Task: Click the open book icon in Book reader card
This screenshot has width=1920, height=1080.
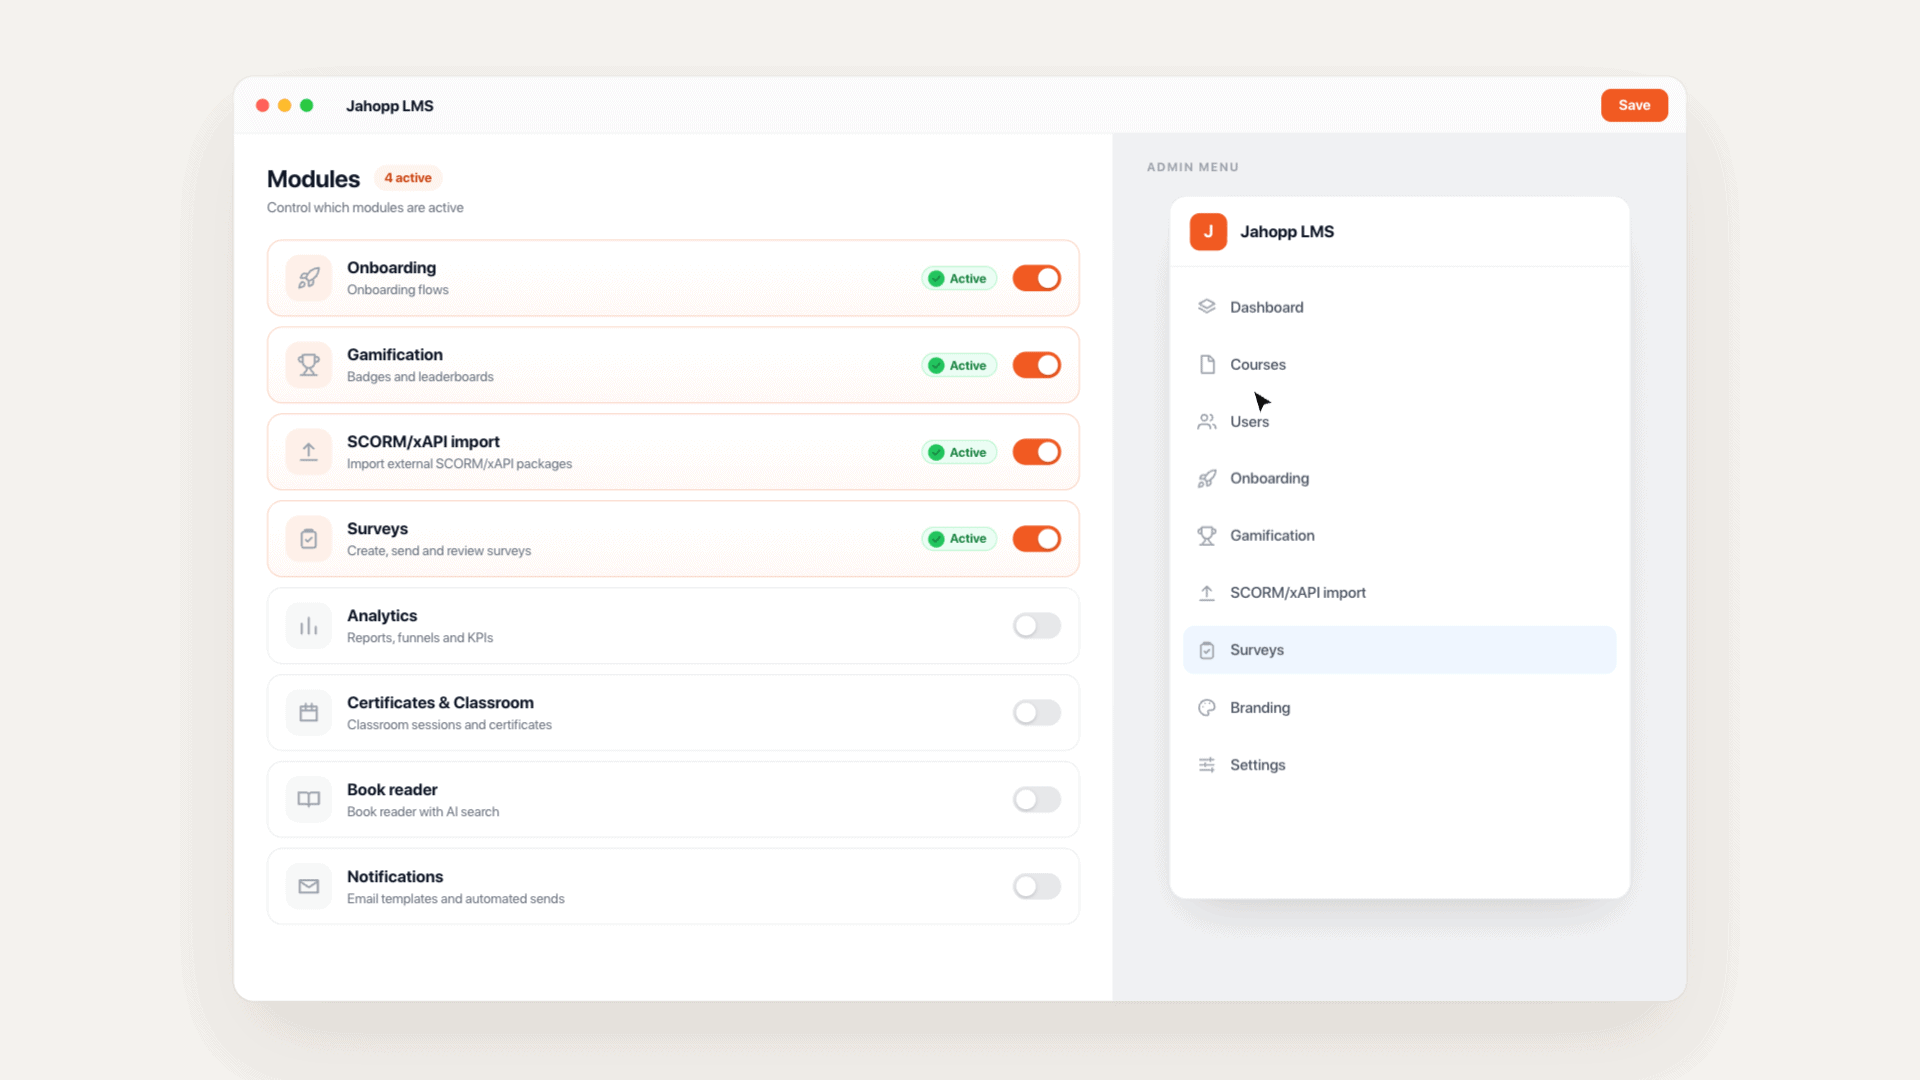Action: coord(309,799)
